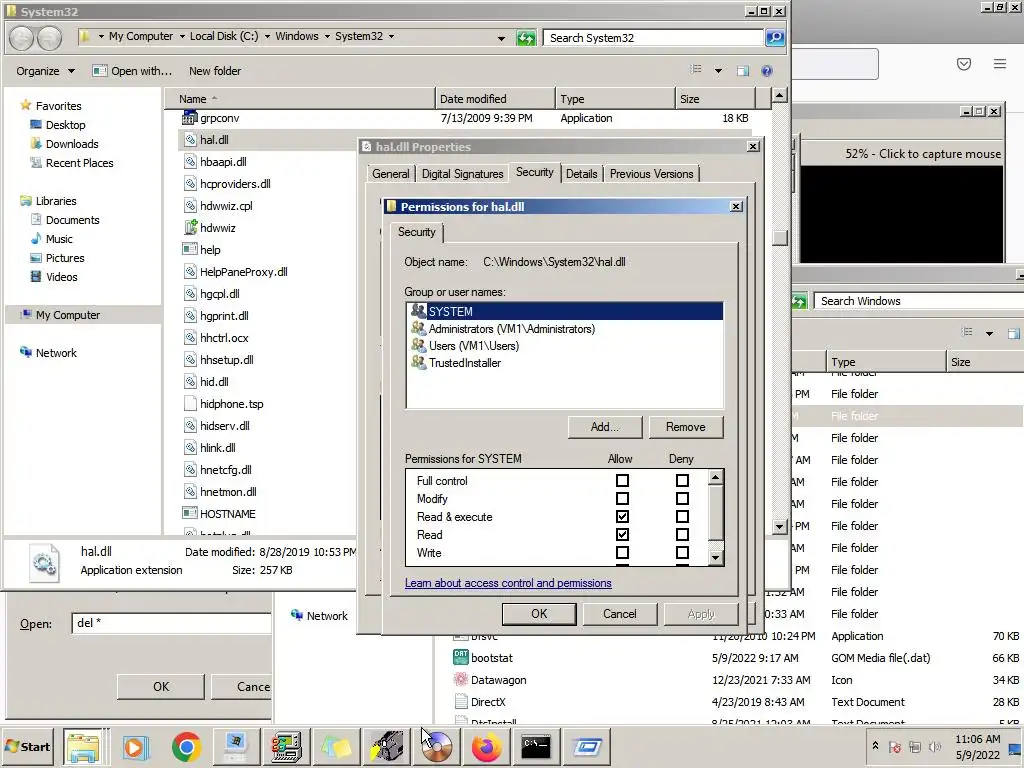Click Open with... in Explorer toolbar
The image size is (1024, 768).
pyautogui.click(x=133, y=71)
